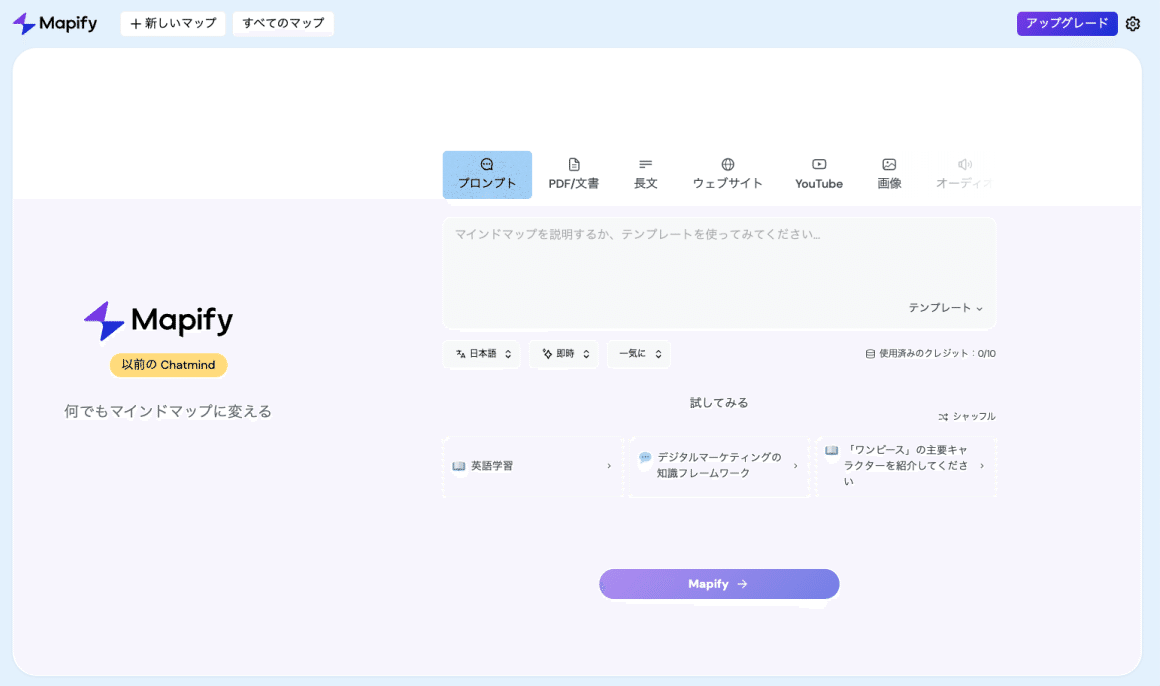Screen dimensions: 1160x686
Task: Click the 何でもマインドマップに変える tagline
Action: coord(168,411)
